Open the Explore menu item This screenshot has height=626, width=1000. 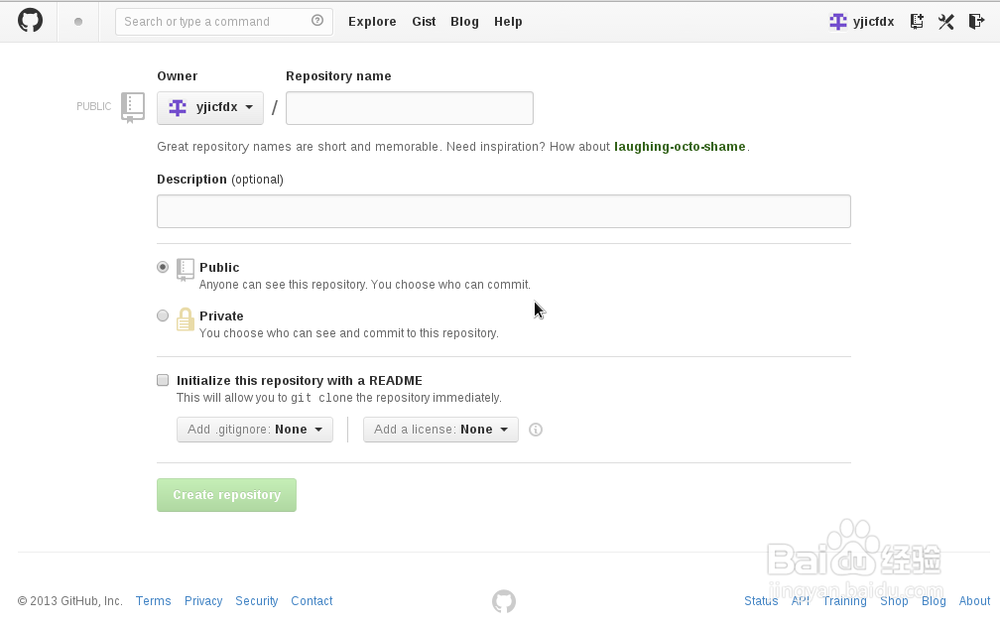coord(372,22)
